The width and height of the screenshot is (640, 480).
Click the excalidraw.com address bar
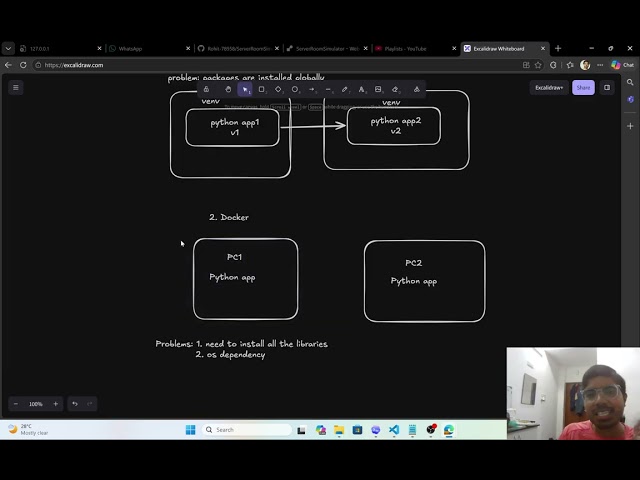[x=278, y=65]
